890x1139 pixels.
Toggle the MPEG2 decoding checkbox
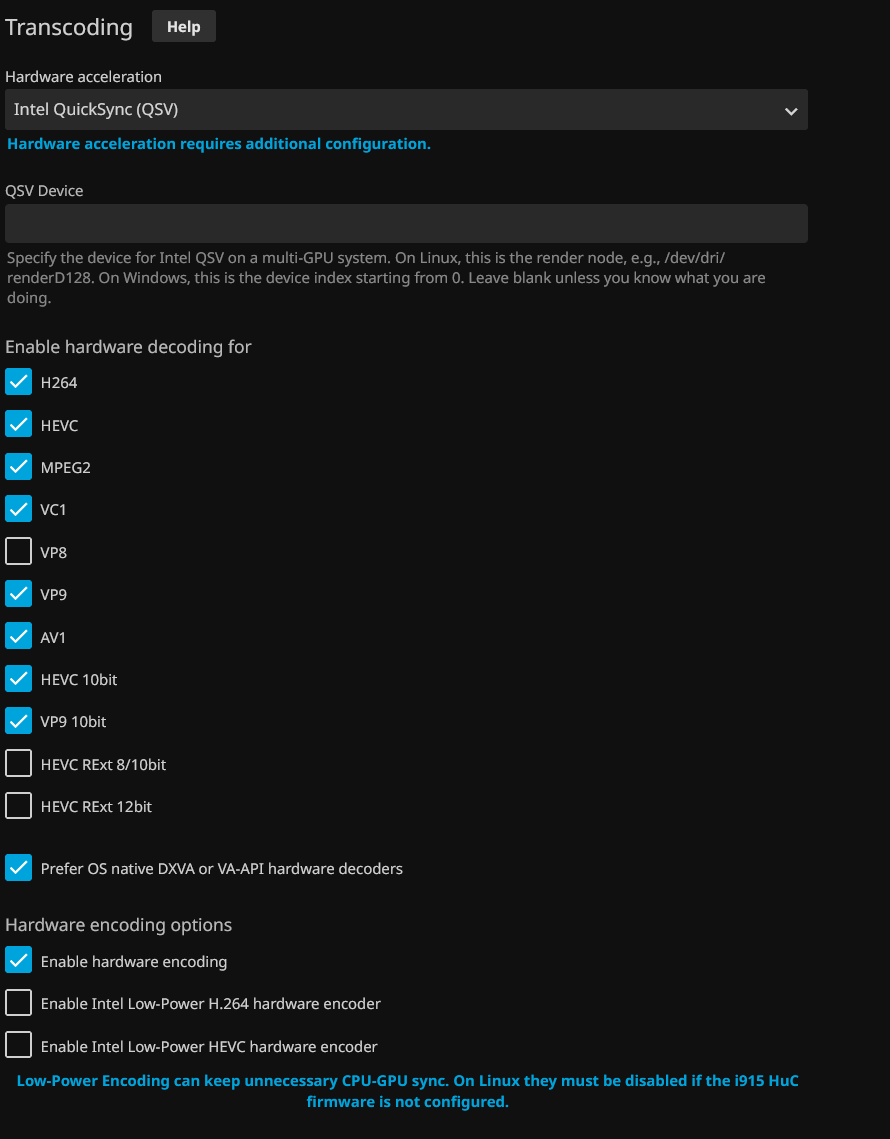click(x=19, y=467)
